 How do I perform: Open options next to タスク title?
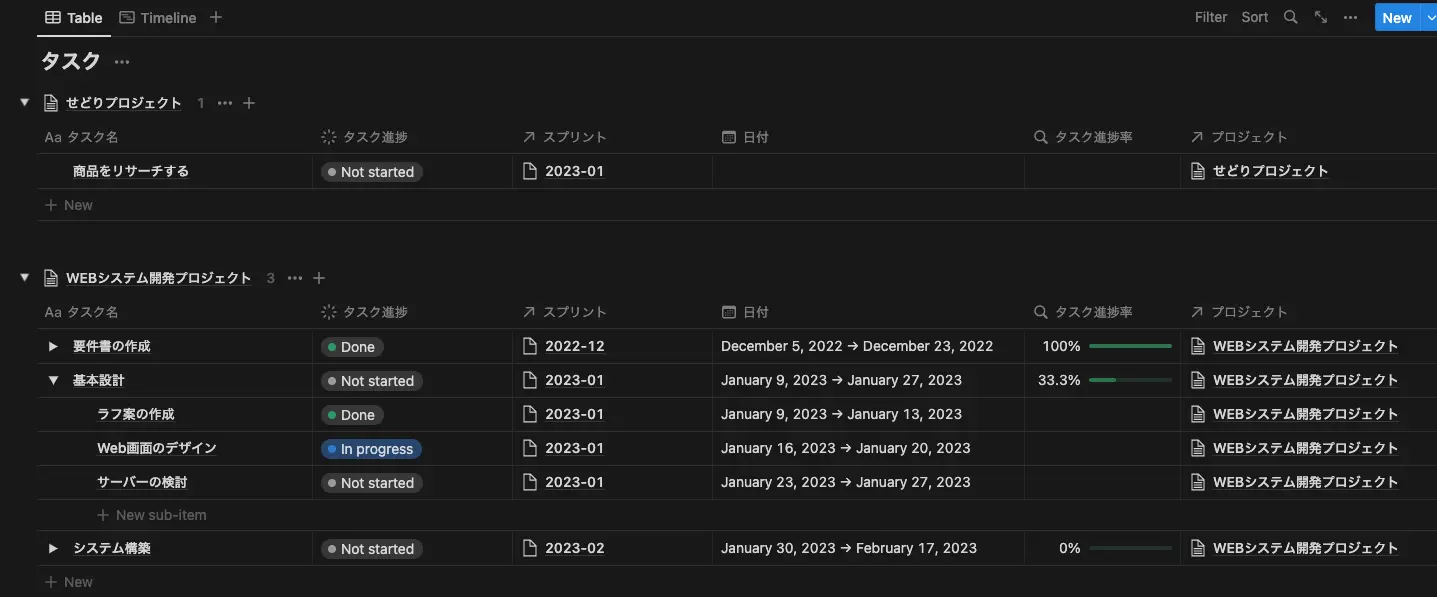[122, 62]
